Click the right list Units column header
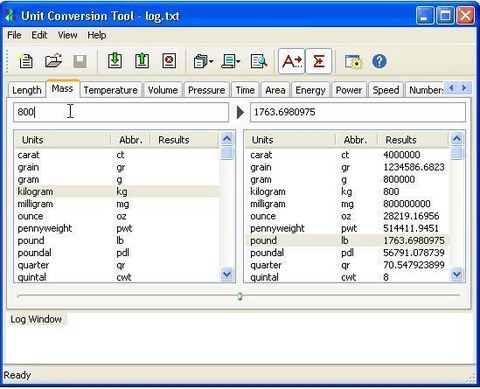 tap(290, 140)
